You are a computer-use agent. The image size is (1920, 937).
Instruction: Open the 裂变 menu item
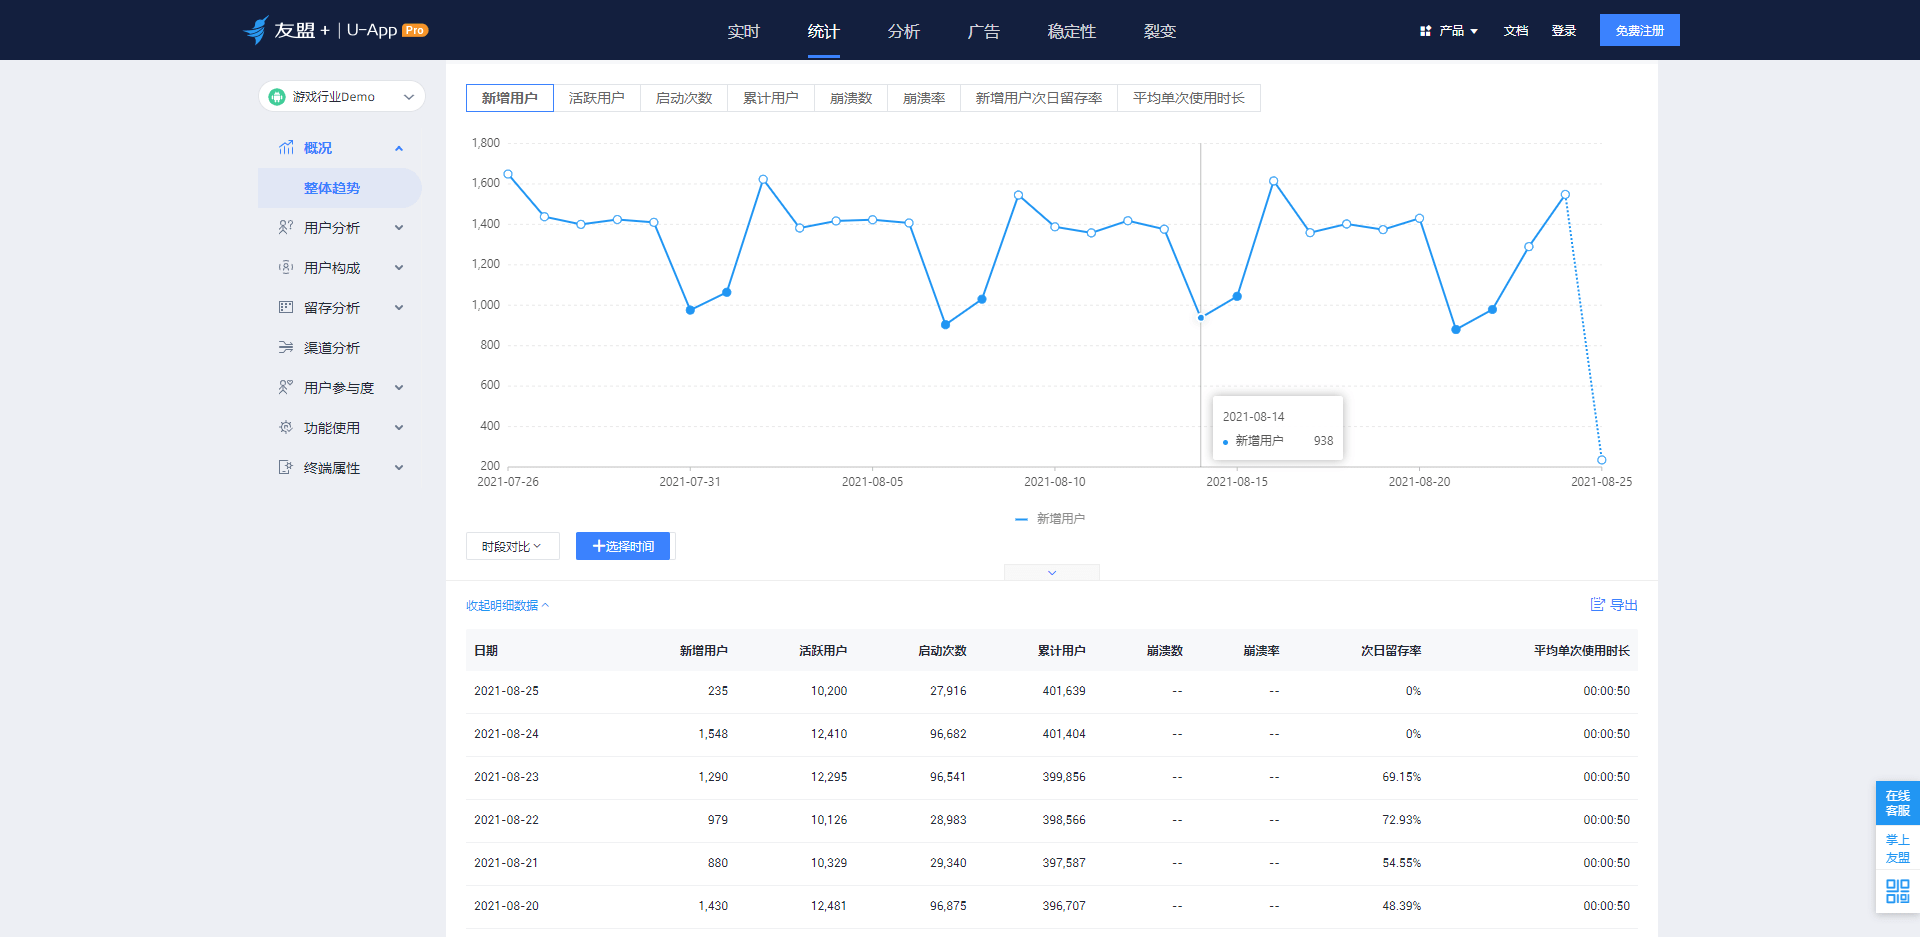1158,31
